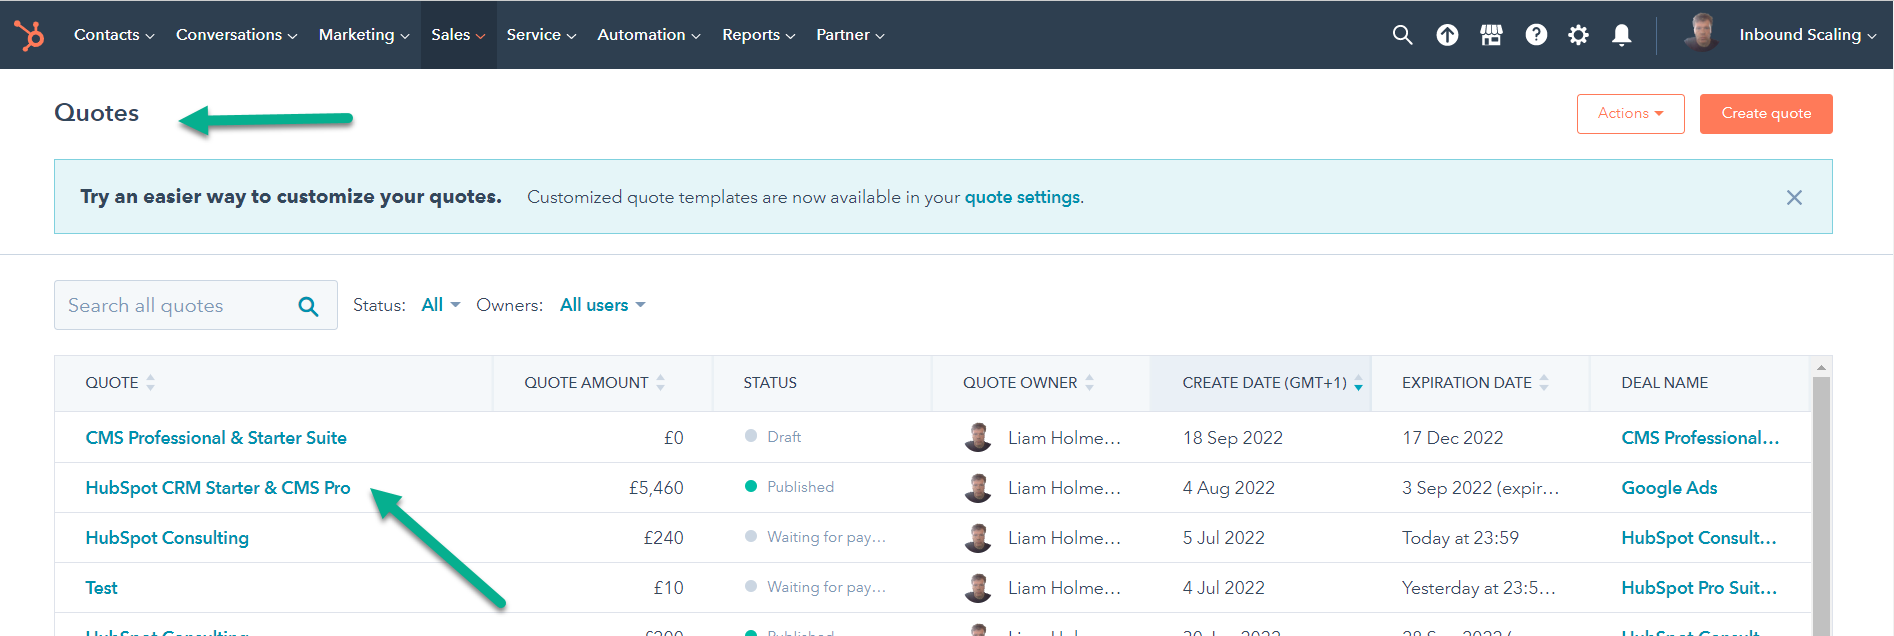Click the upgrade arrow icon
1894x636 pixels.
tap(1447, 35)
